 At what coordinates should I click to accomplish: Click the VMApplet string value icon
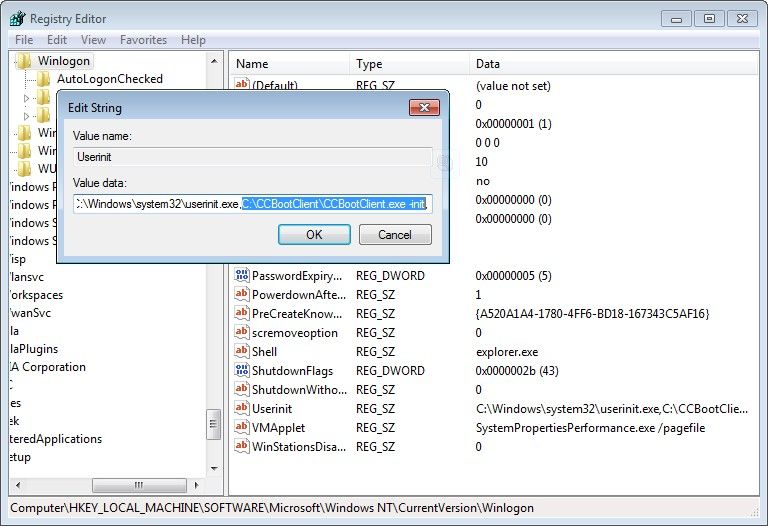tap(241, 427)
